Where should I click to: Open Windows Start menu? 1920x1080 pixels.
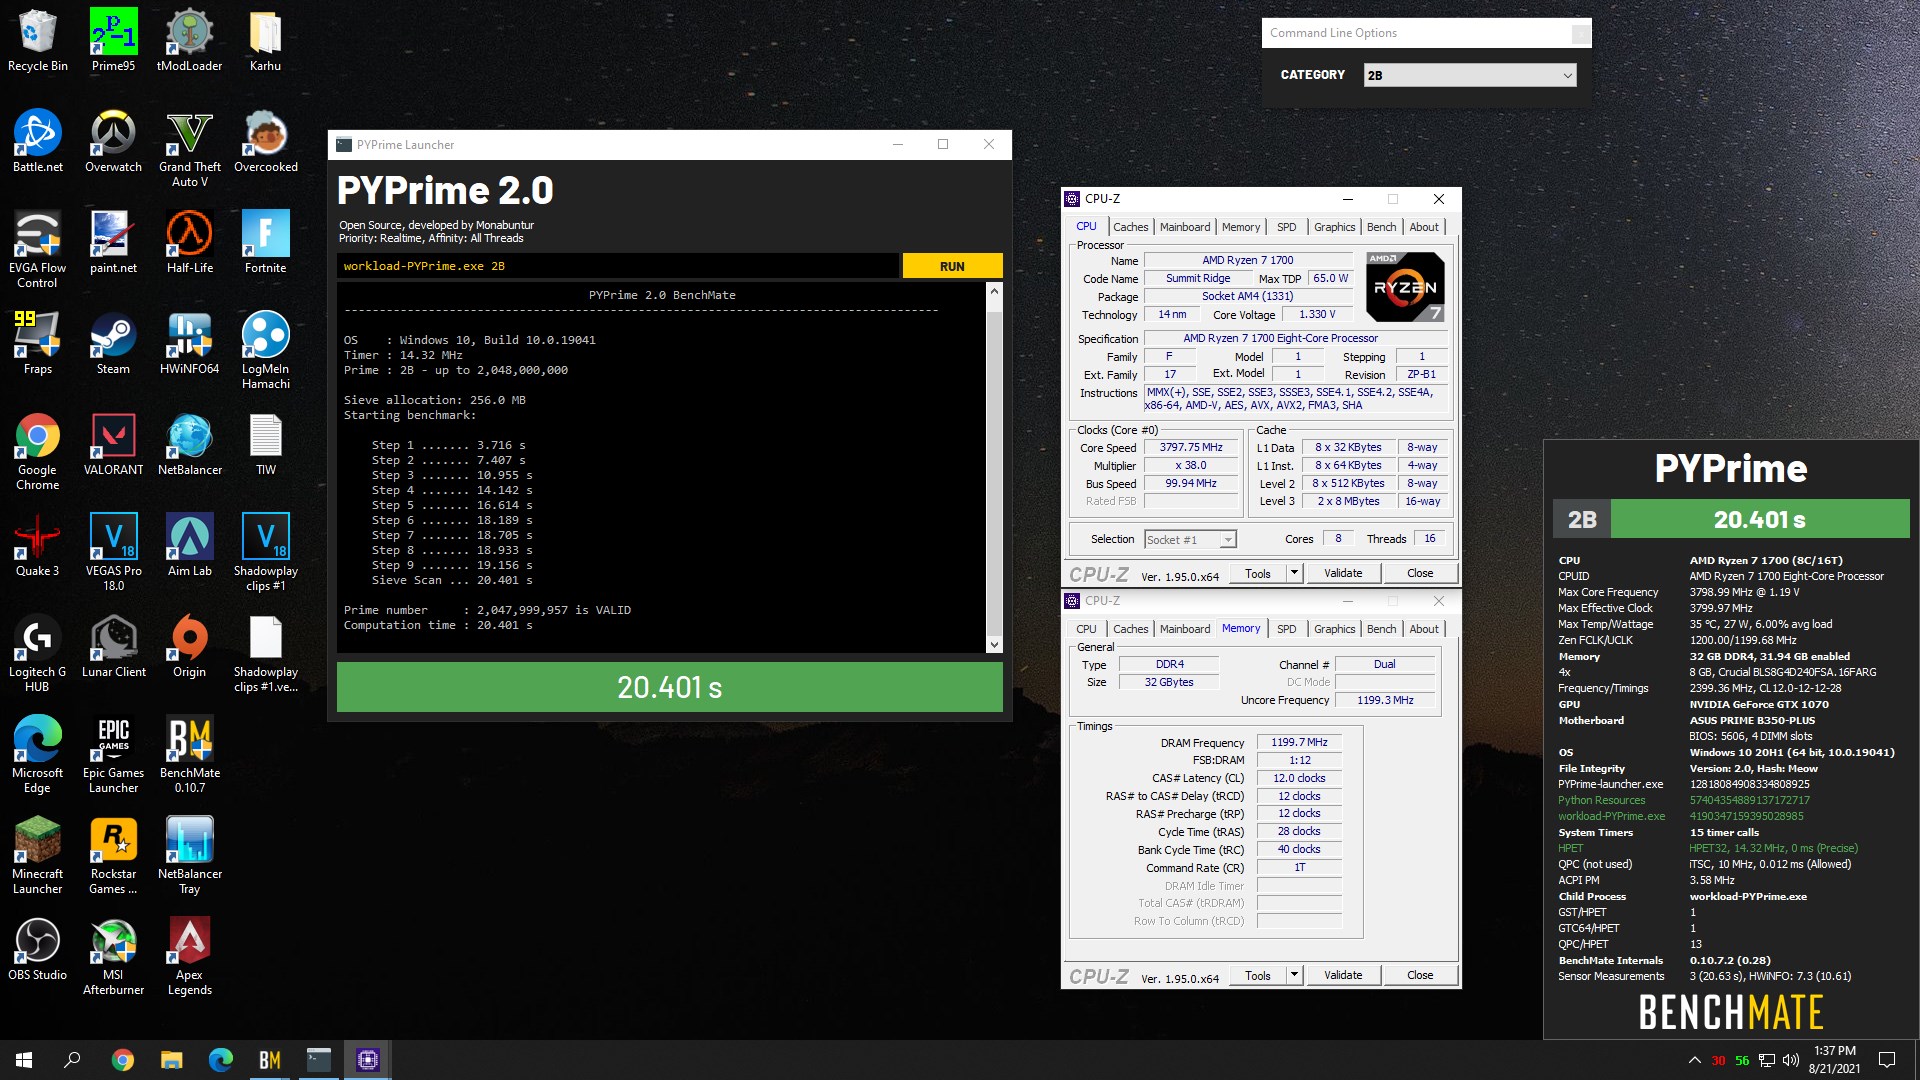(x=24, y=1060)
